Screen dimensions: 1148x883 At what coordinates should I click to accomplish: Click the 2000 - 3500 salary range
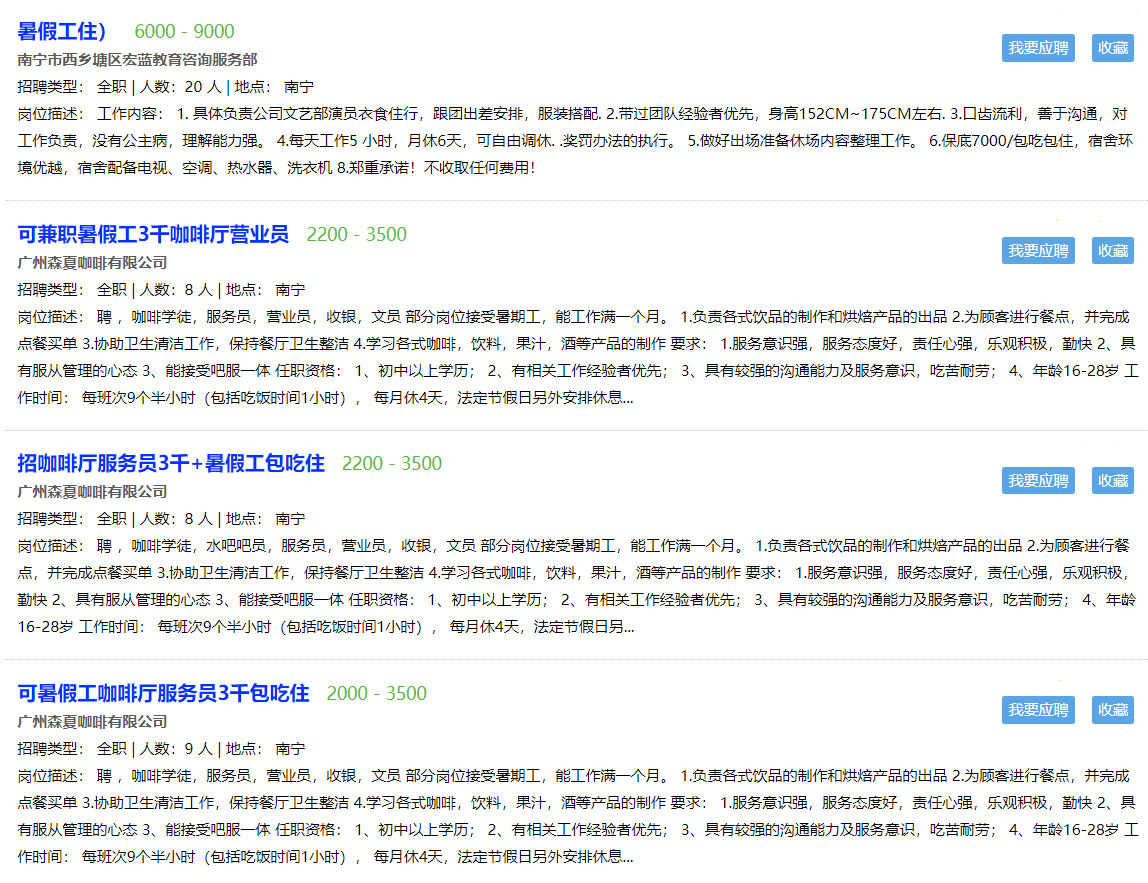[x=376, y=694]
